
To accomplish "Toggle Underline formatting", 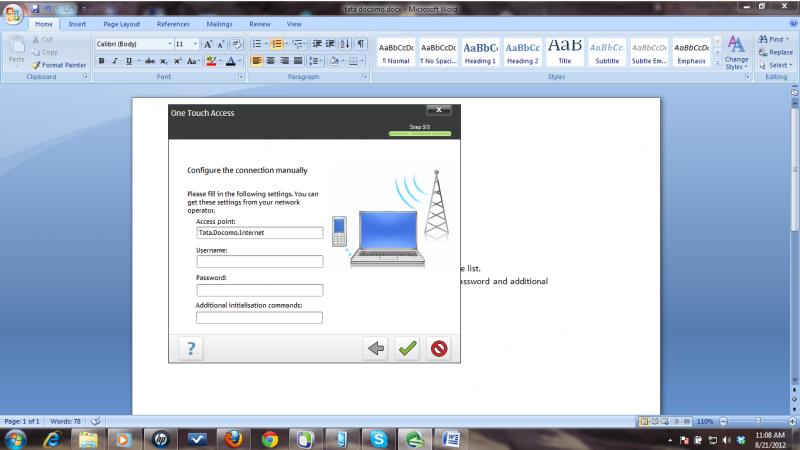I will [129, 61].
